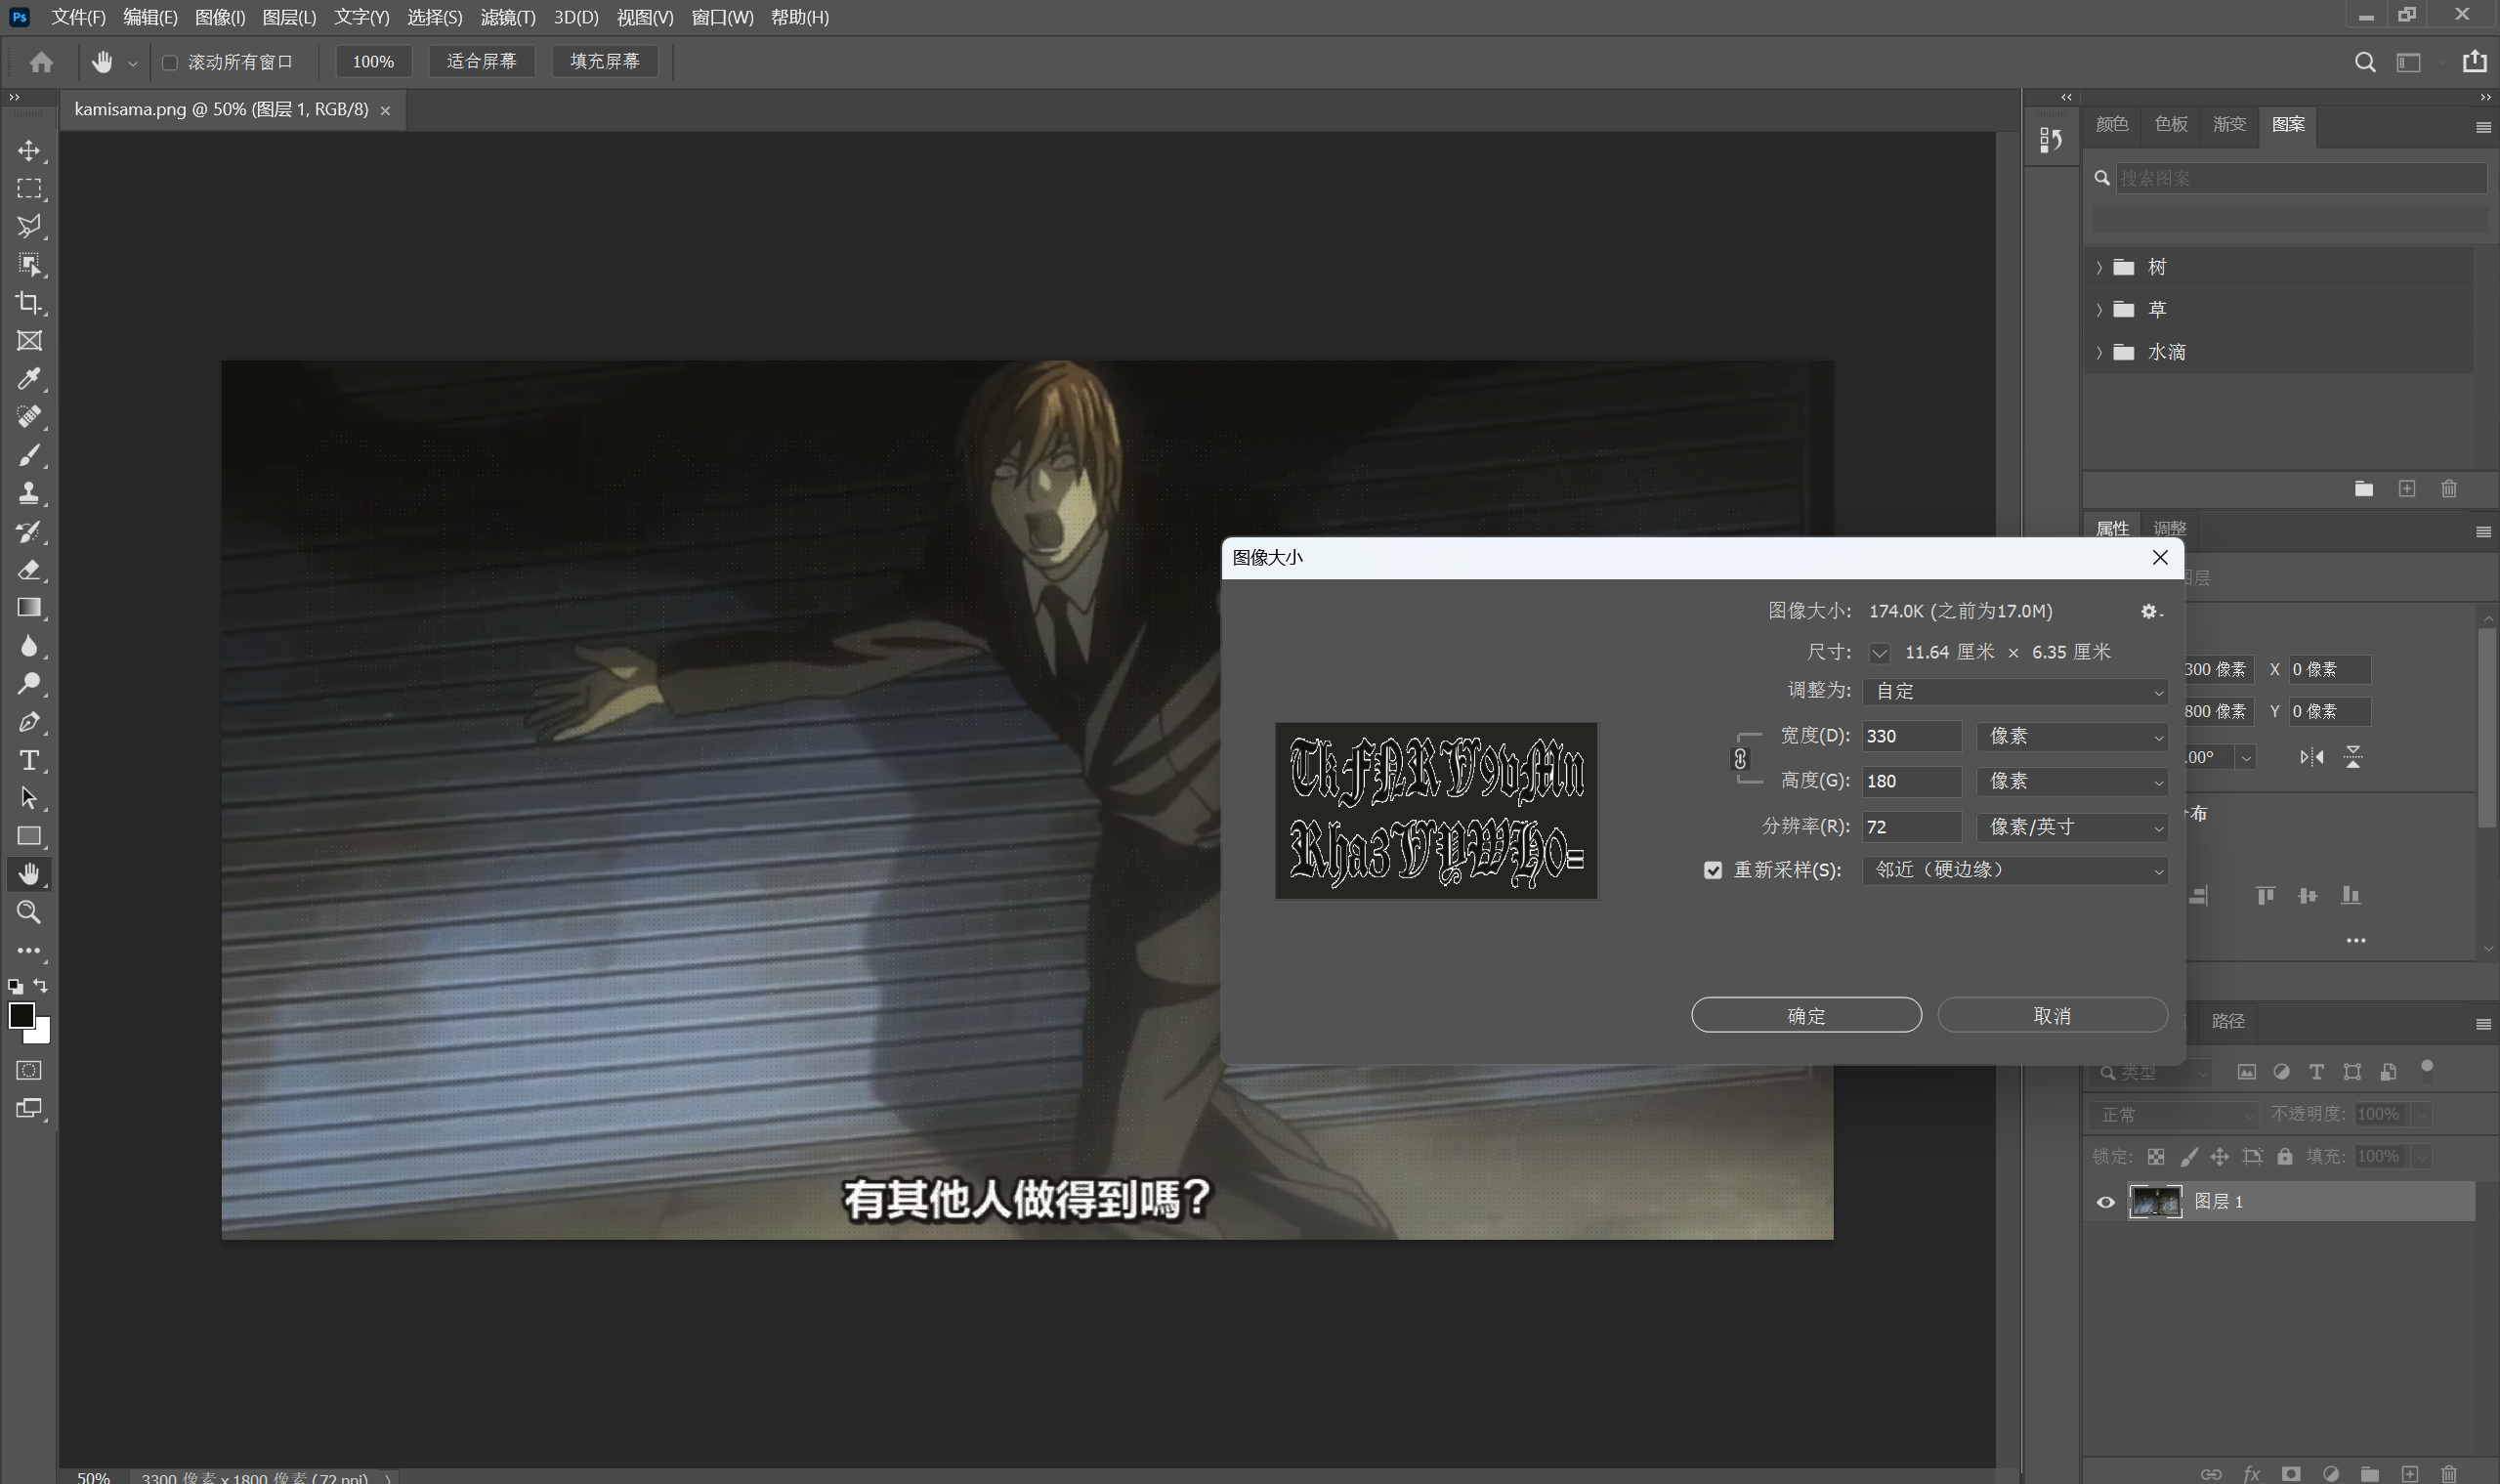
Task: Hide Layer 1 with eye icon
Action: 2105,1202
